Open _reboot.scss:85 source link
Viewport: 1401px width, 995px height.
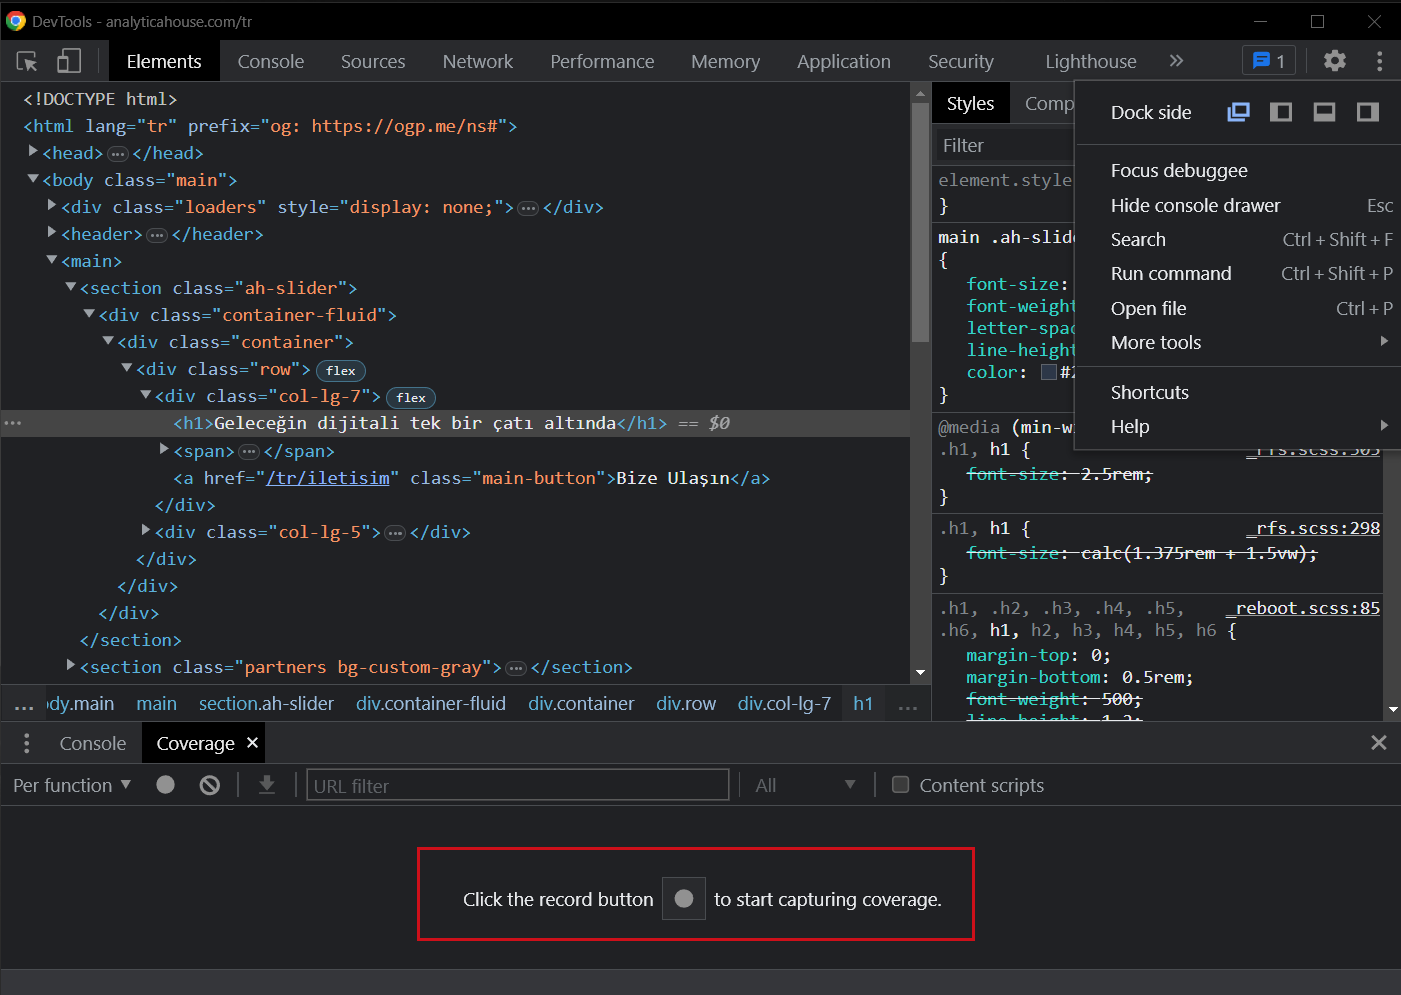[x=1302, y=608]
